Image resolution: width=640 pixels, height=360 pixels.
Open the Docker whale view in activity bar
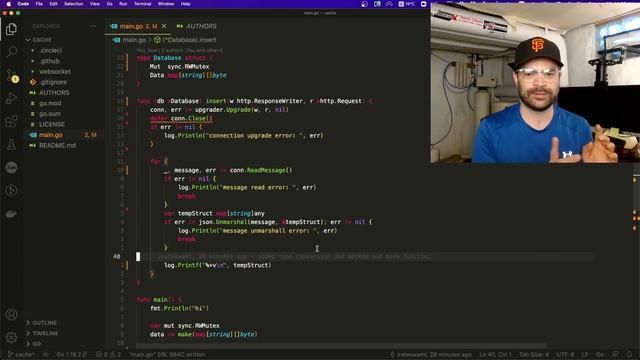pyautogui.click(x=11, y=213)
